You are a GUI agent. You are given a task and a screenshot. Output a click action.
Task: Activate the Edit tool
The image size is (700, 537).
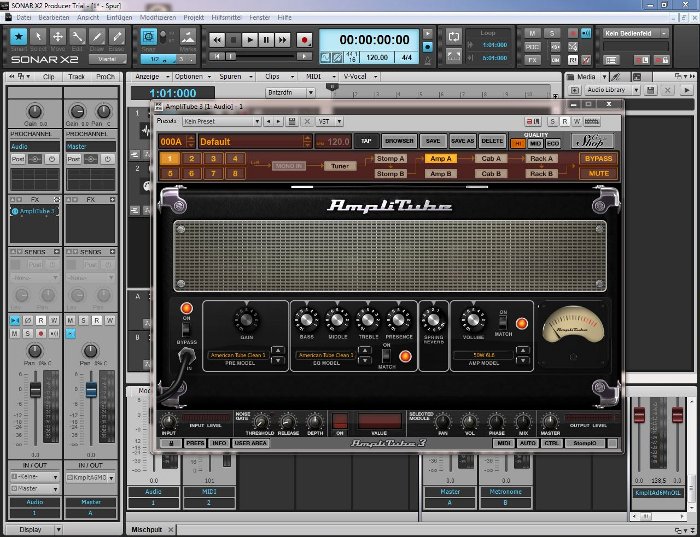(77, 37)
